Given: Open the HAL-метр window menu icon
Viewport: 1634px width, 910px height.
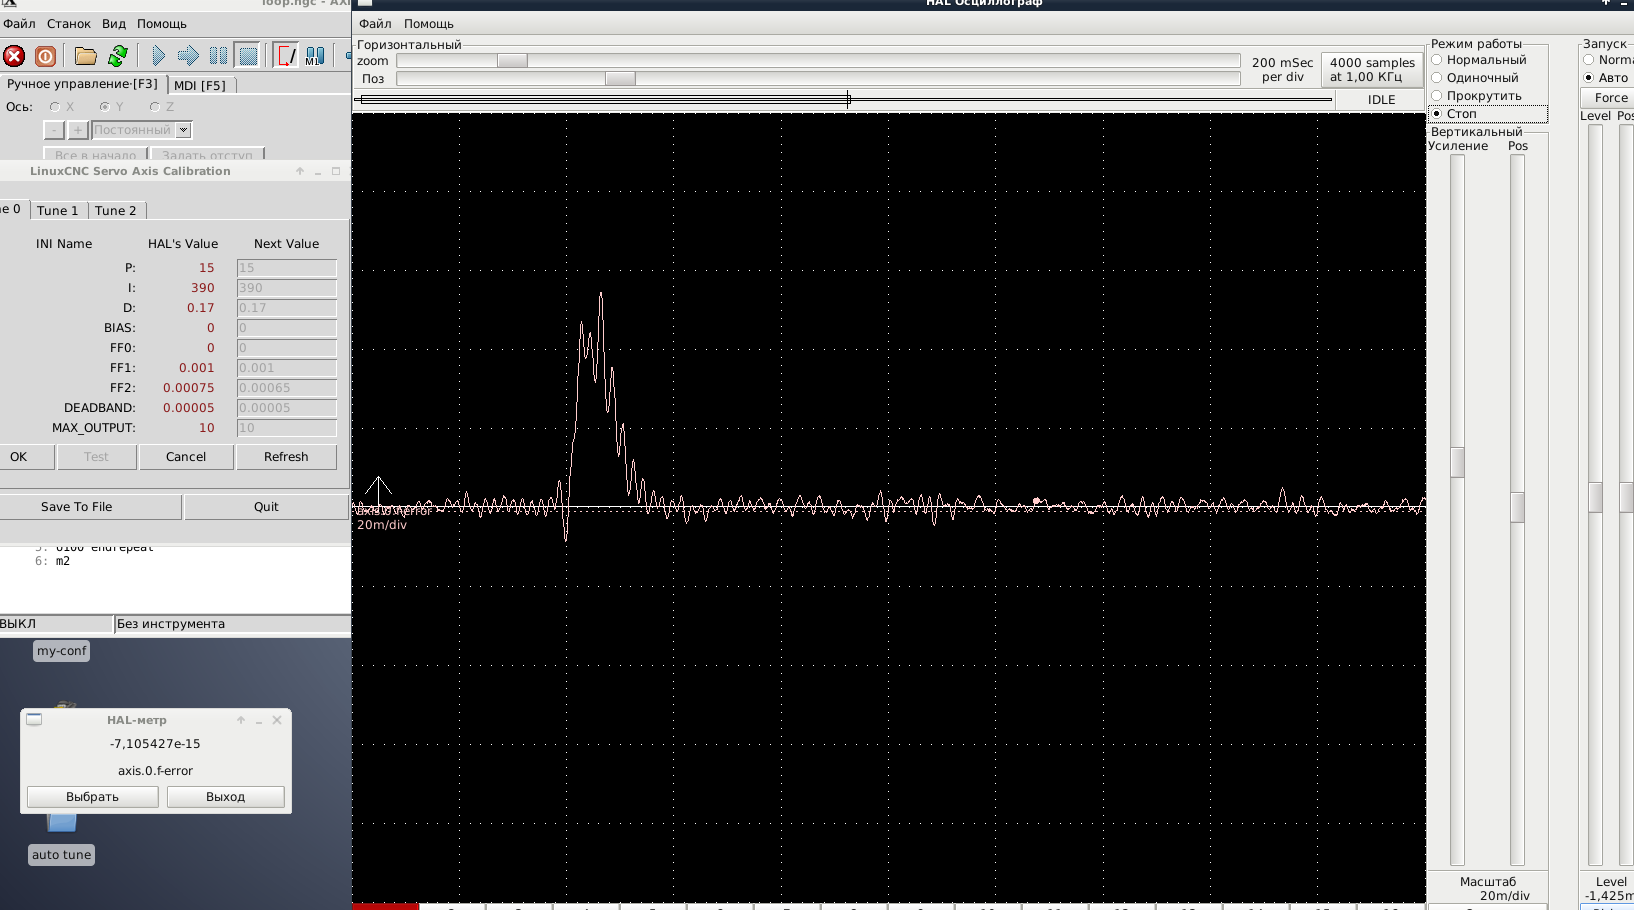Looking at the screenshot, I should click(34, 720).
